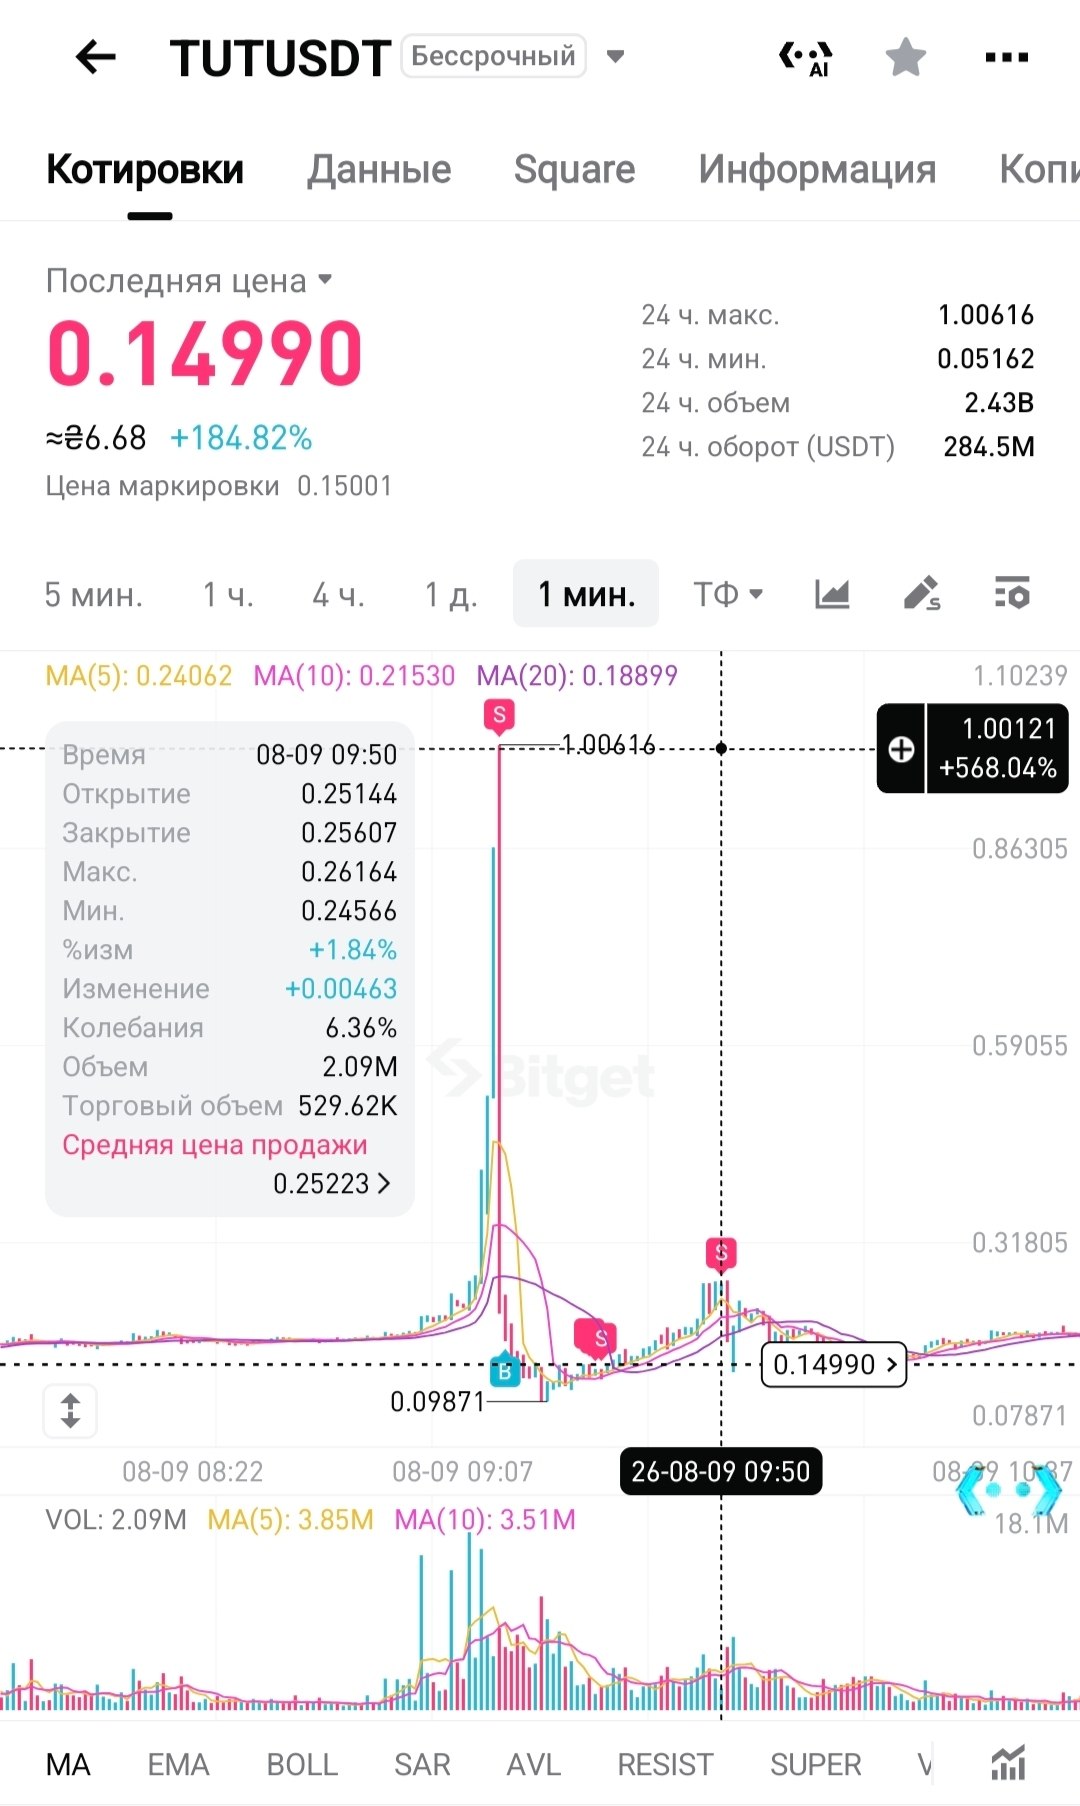Open the 0.14990 current price label
This screenshot has height=1806, width=1080.
[x=834, y=1364]
